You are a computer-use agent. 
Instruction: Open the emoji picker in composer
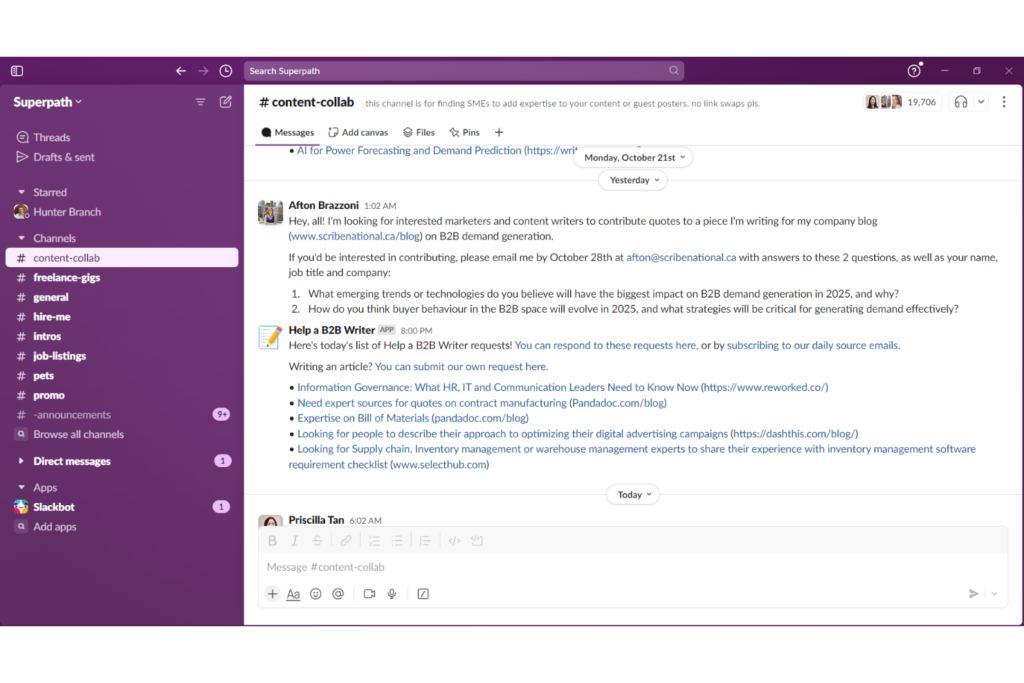click(316, 594)
